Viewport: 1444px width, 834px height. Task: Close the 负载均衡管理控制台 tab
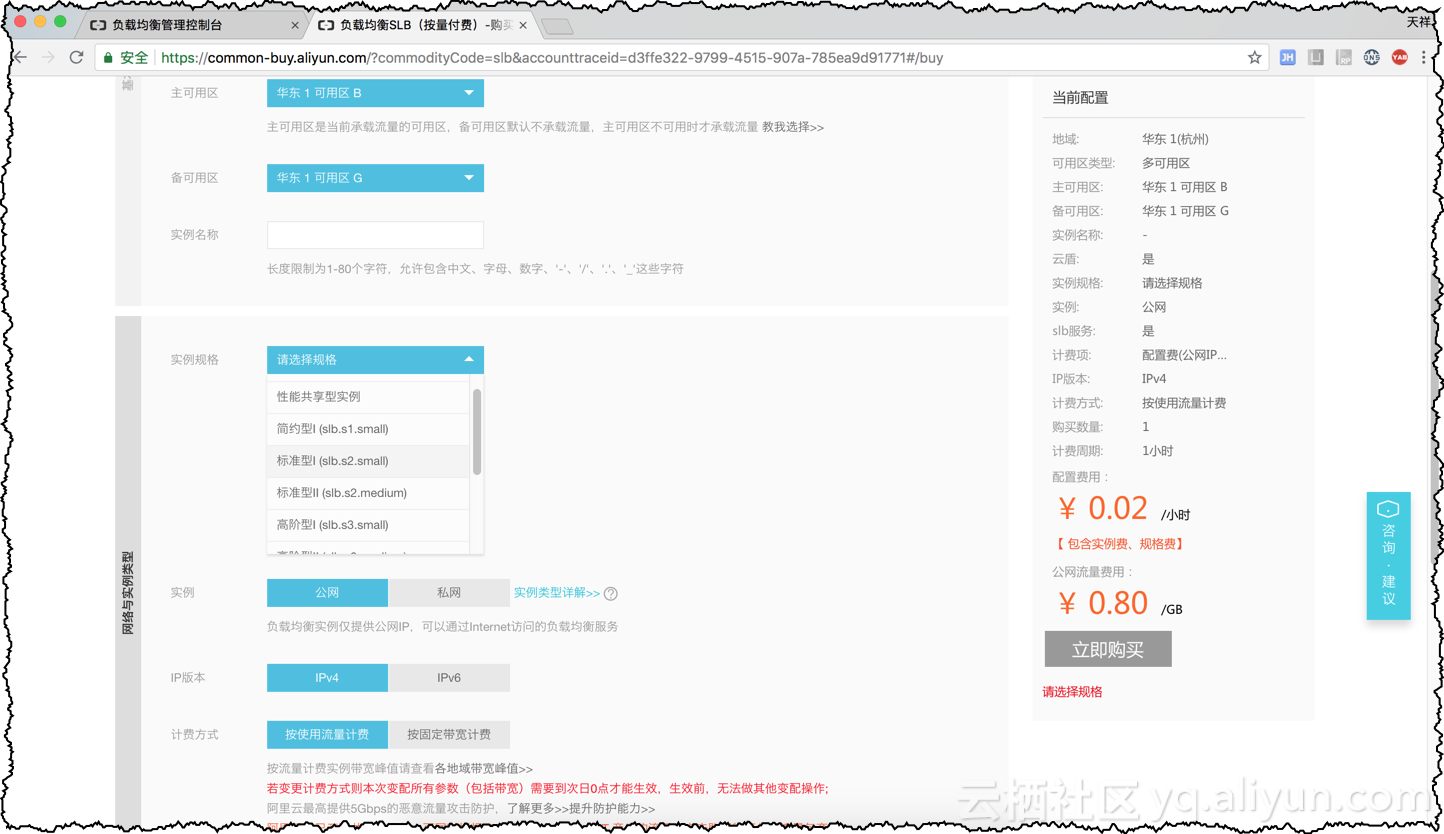coord(295,25)
